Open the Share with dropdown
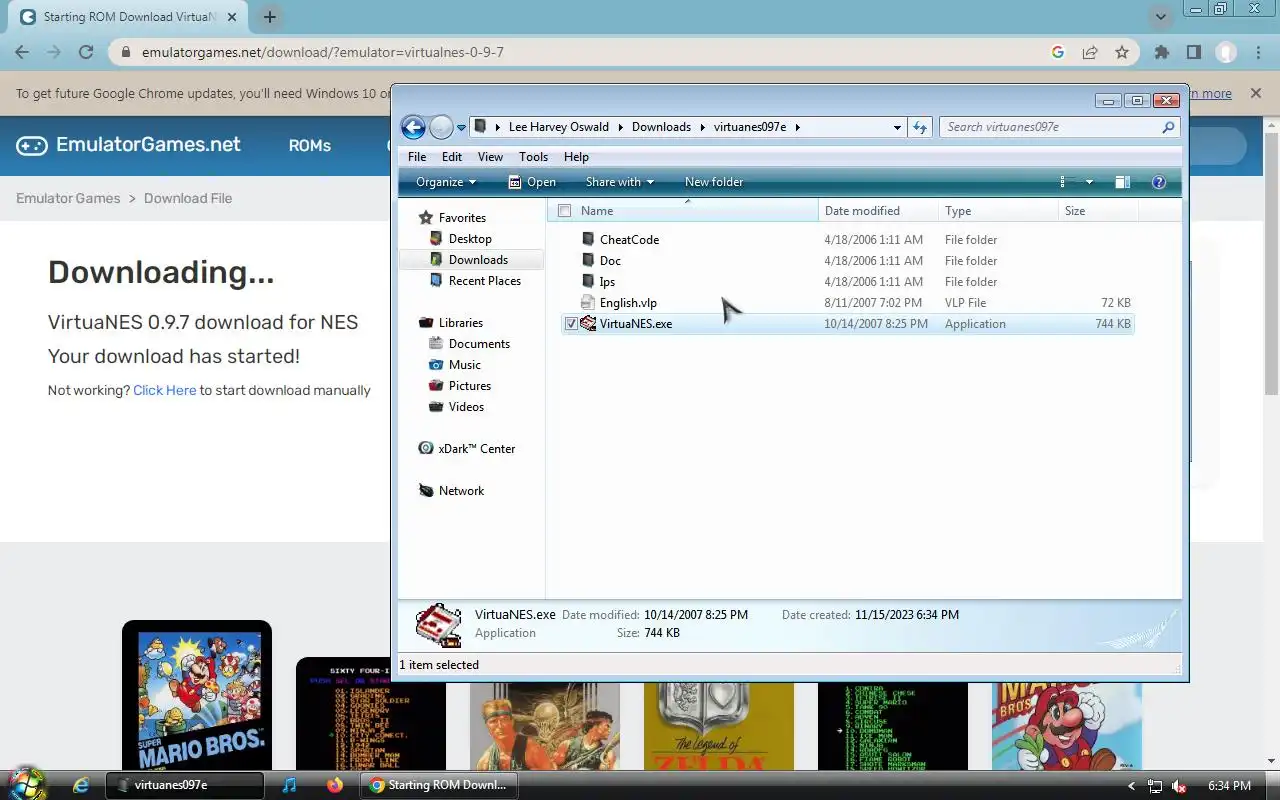 tap(619, 182)
